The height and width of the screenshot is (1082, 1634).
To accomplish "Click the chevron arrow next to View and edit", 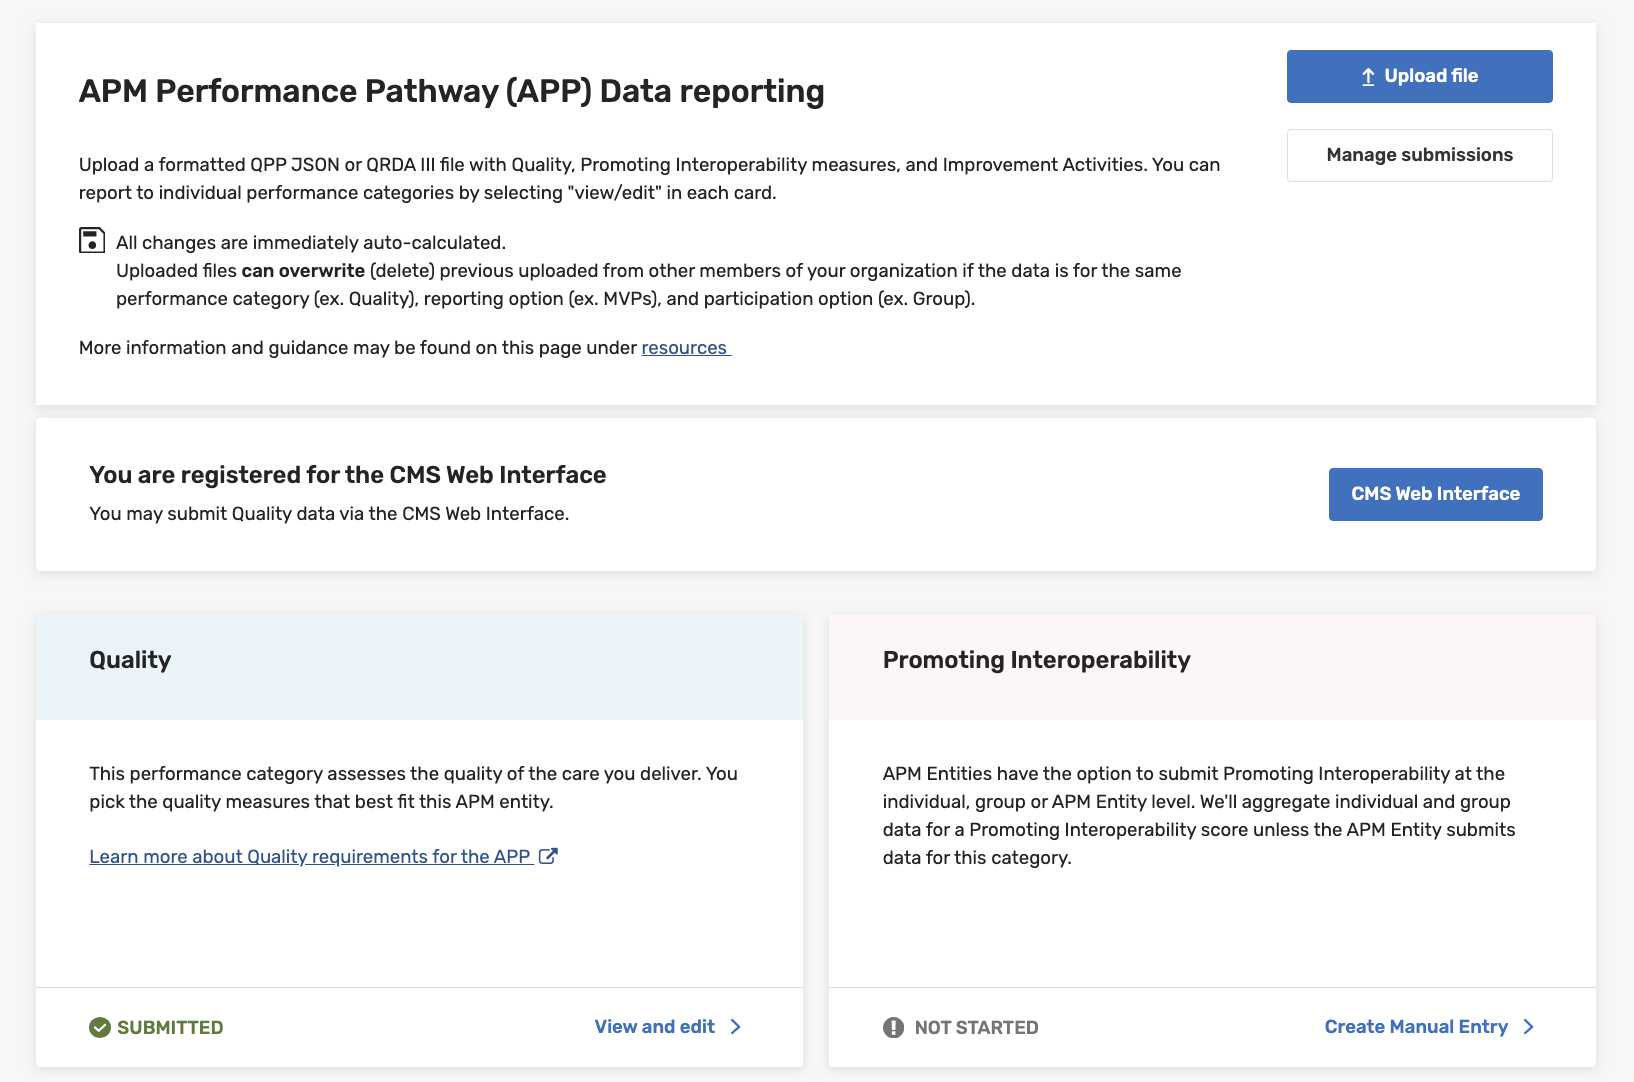I will point(736,1027).
